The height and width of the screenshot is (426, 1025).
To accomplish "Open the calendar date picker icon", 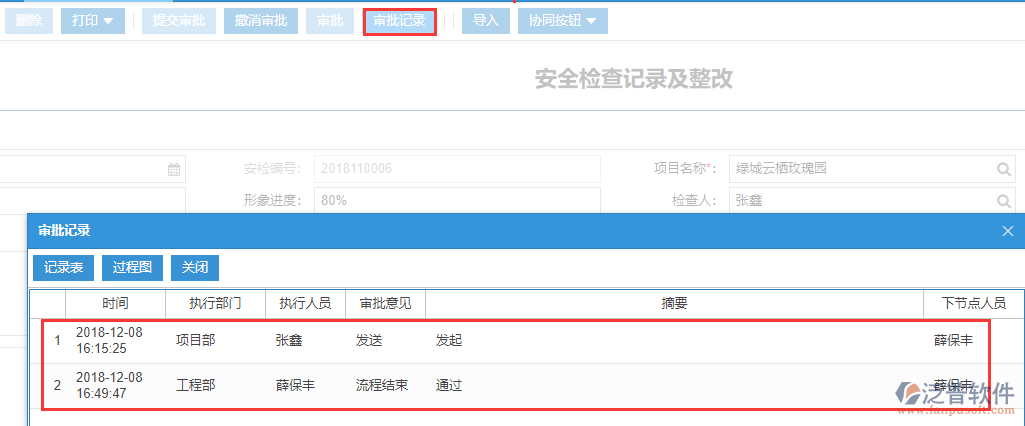I will (x=174, y=169).
